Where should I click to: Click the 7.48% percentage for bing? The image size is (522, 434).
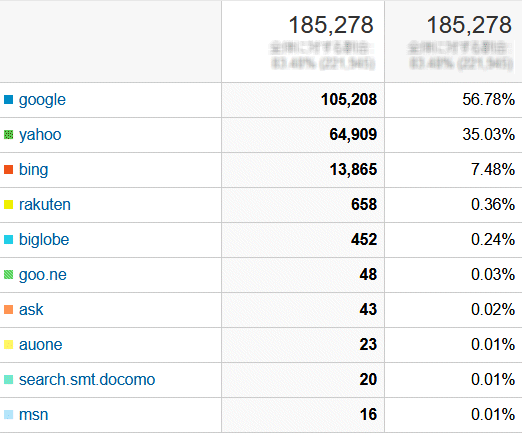pyautogui.click(x=493, y=170)
